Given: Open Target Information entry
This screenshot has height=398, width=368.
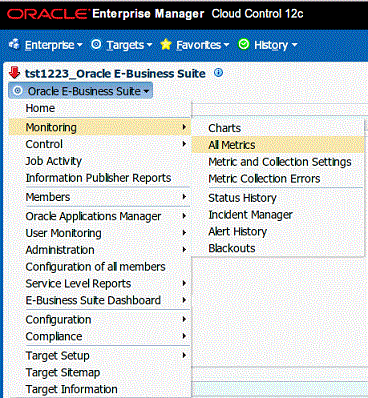Looking at the screenshot, I should (x=71, y=389).
